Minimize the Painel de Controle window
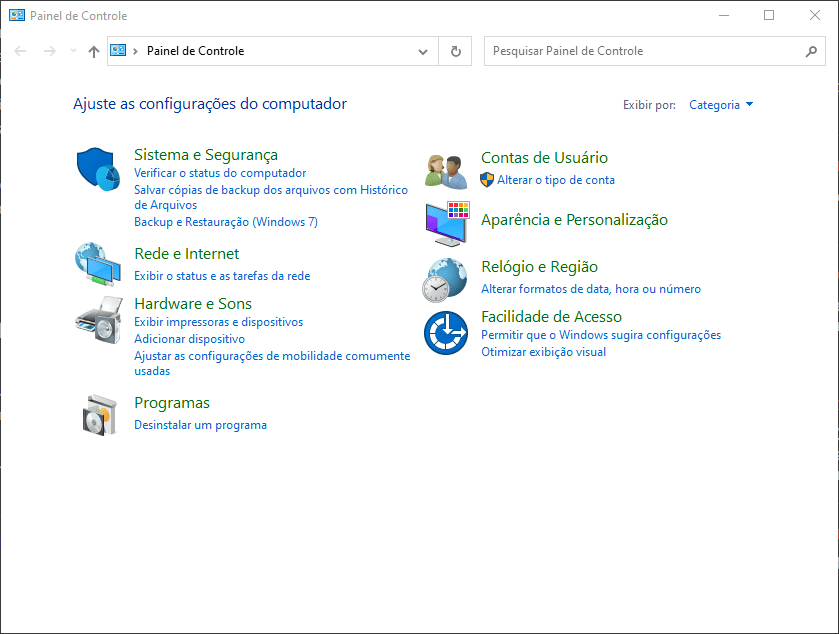The width and height of the screenshot is (839, 634). (x=723, y=16)
